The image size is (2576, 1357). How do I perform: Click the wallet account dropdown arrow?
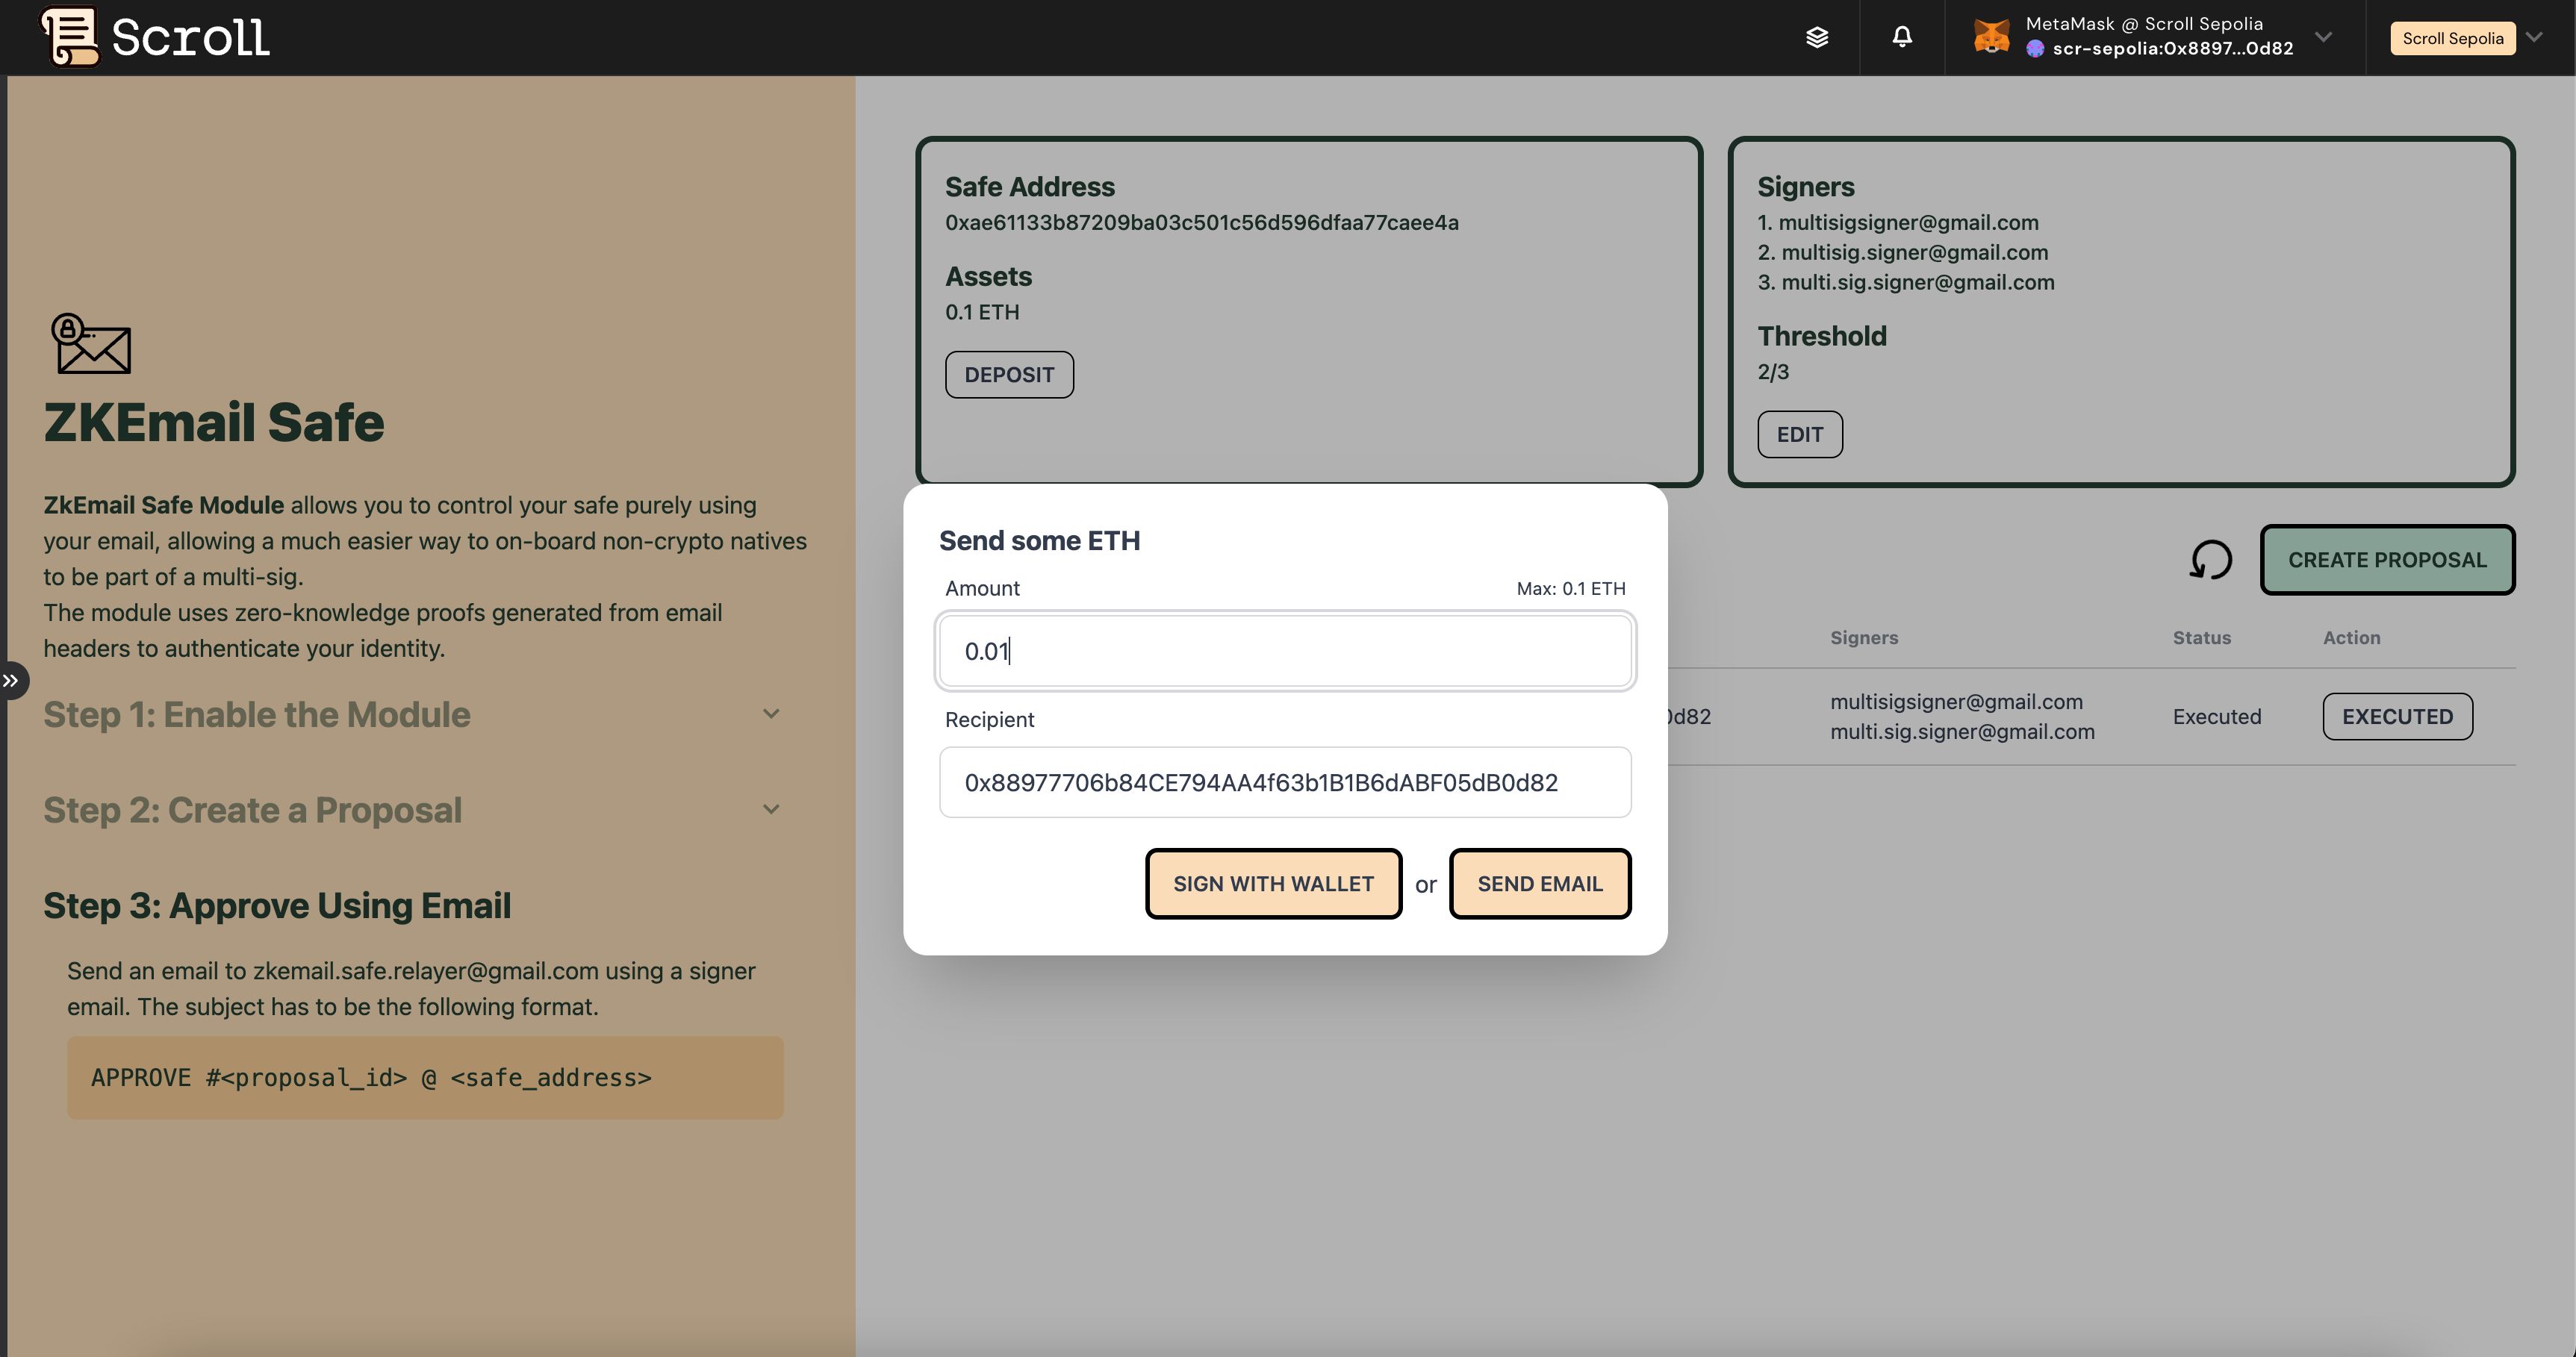[2322, 37]
